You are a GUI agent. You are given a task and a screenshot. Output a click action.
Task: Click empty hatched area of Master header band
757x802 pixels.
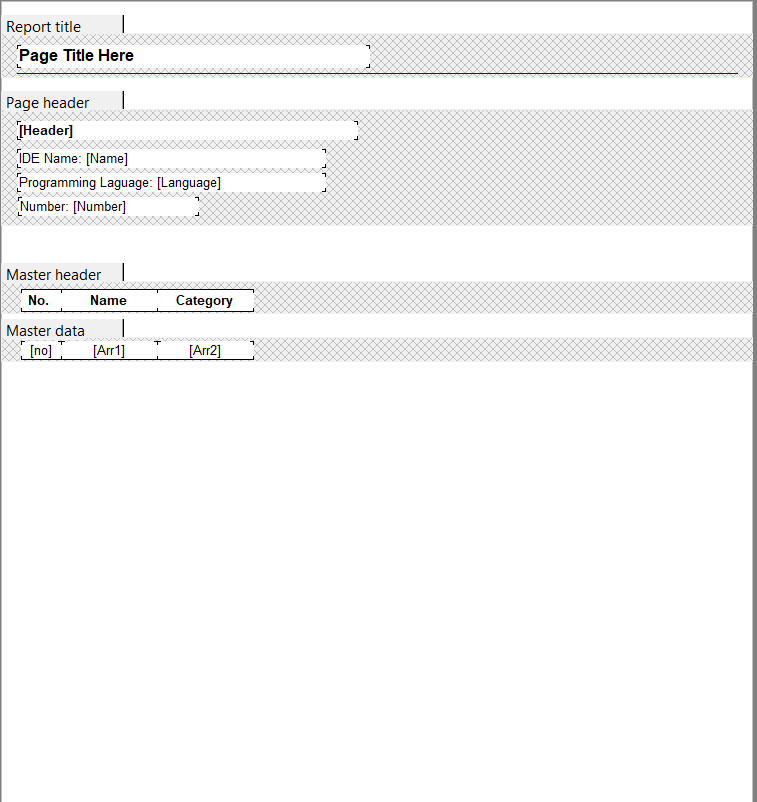point(500,297)
